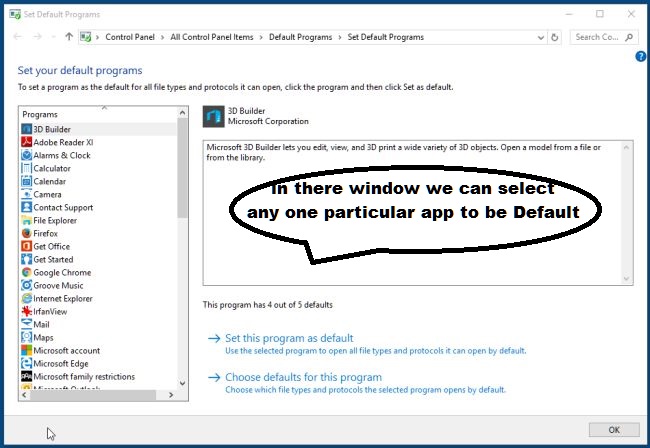This screenshot has width=650, height=448.
Task: Click the Control Panel icon in address bar
Action: tap(86, 37)
